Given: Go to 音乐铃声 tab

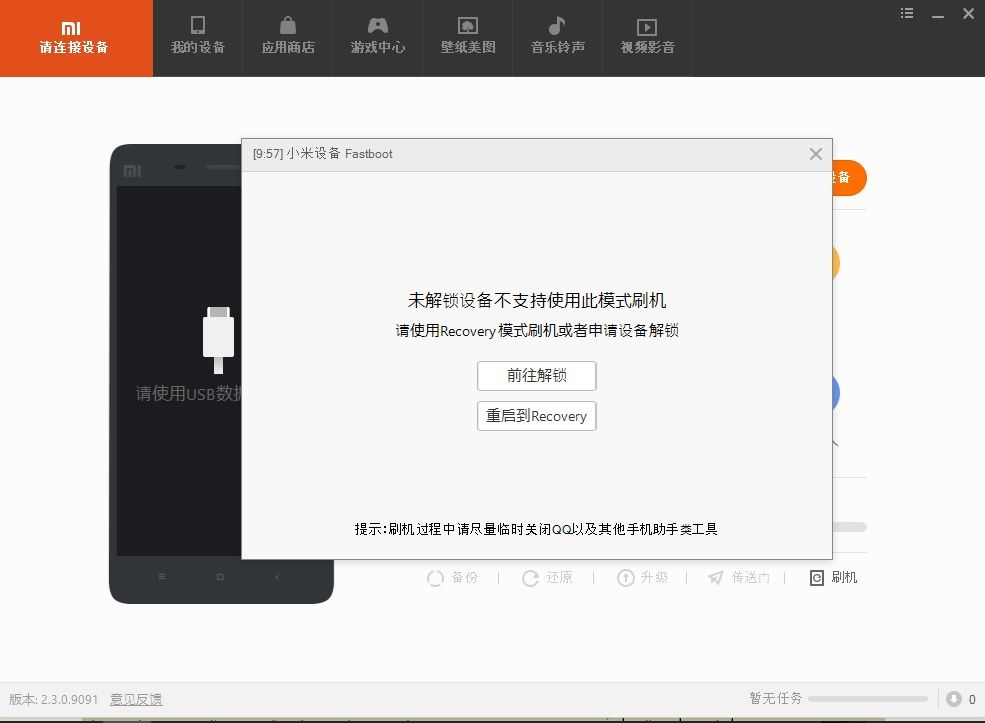Looking at the screenshot, I should click(558, 38).
